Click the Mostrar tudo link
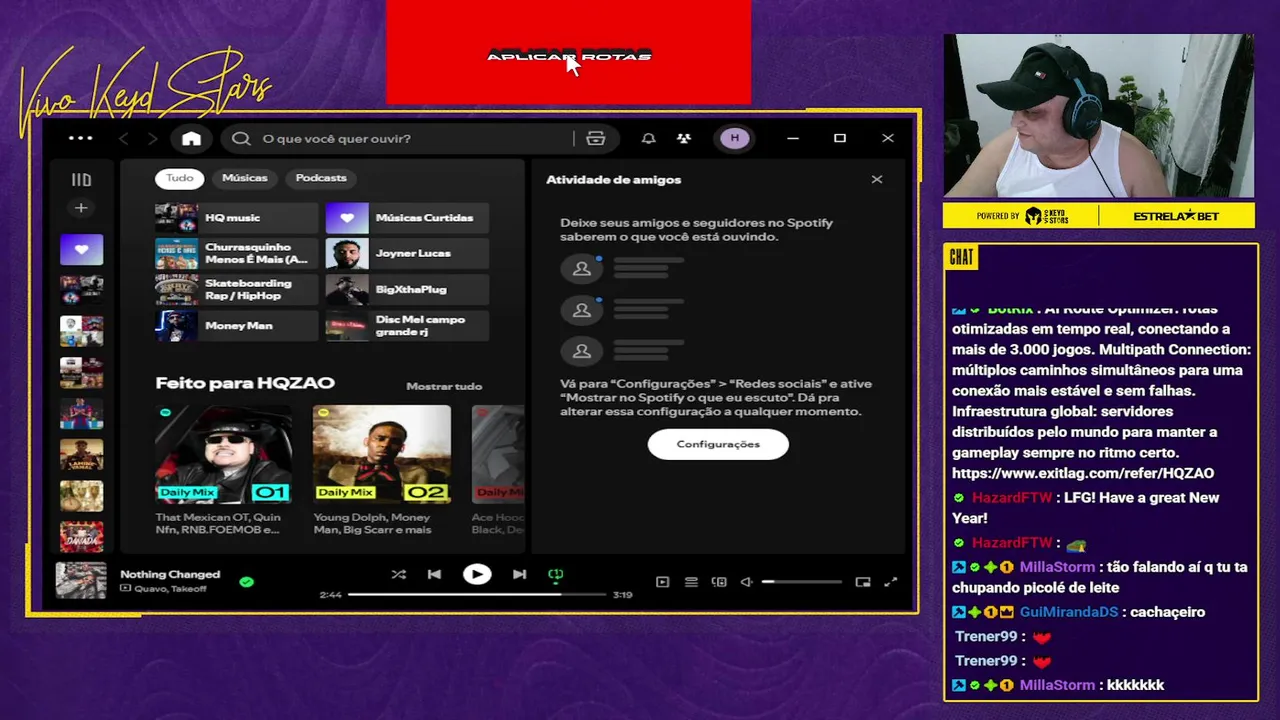Screen dimensions: 1280x720 click(x=444, y=386)
